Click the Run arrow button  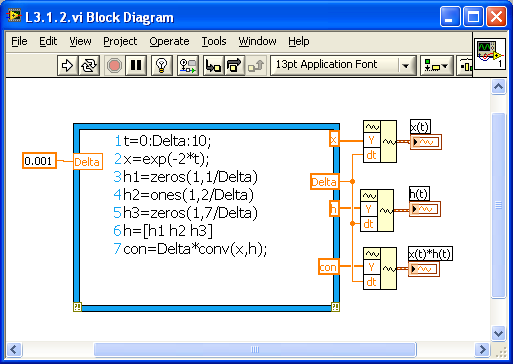(x=68, y=65)
